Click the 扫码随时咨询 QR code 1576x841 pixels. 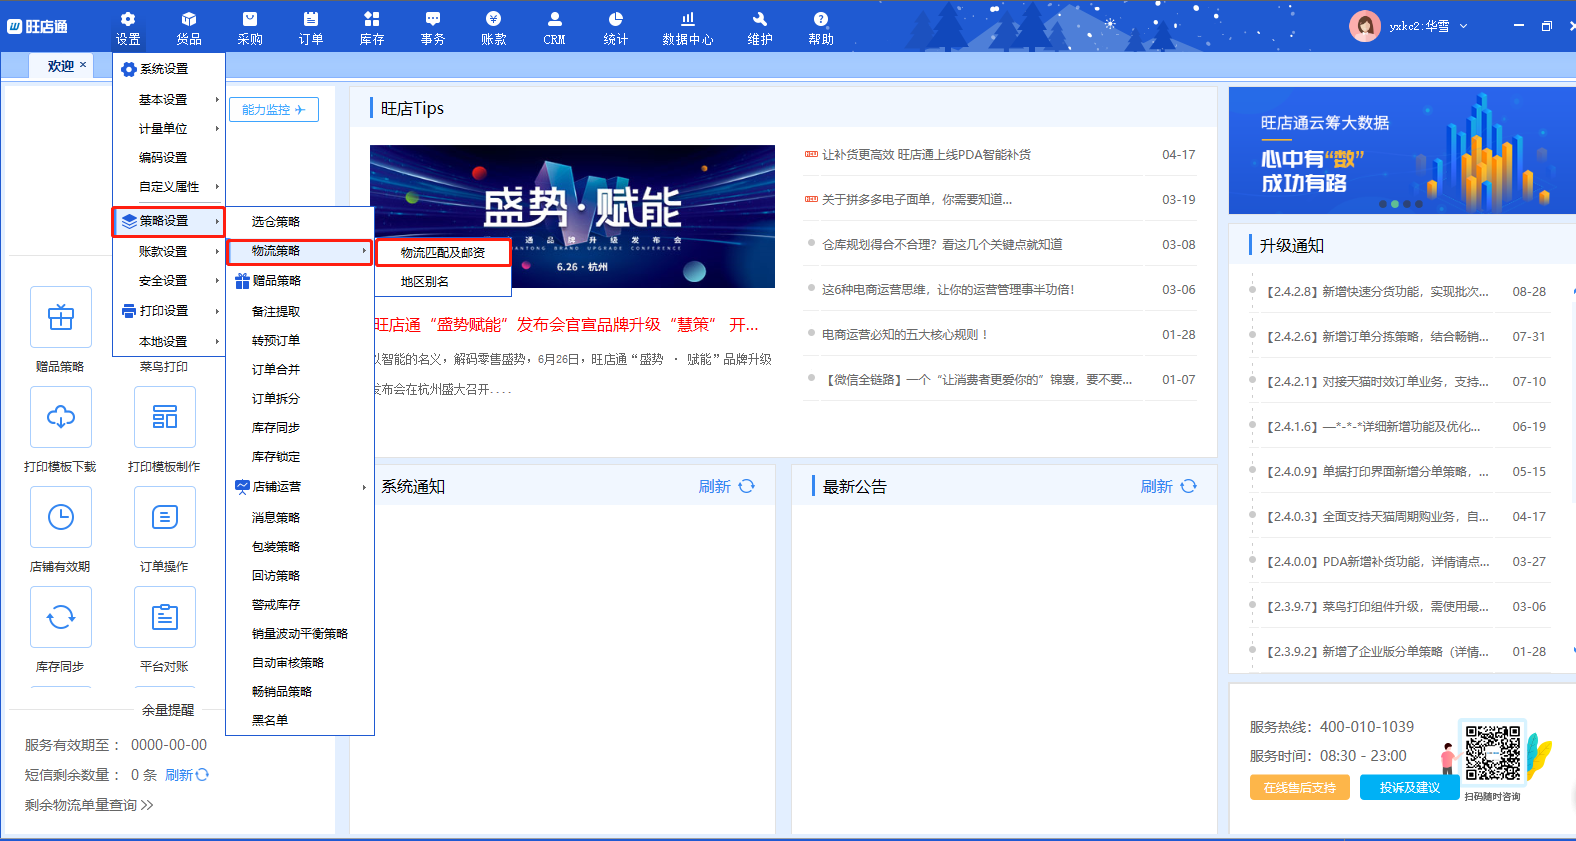1492,753
